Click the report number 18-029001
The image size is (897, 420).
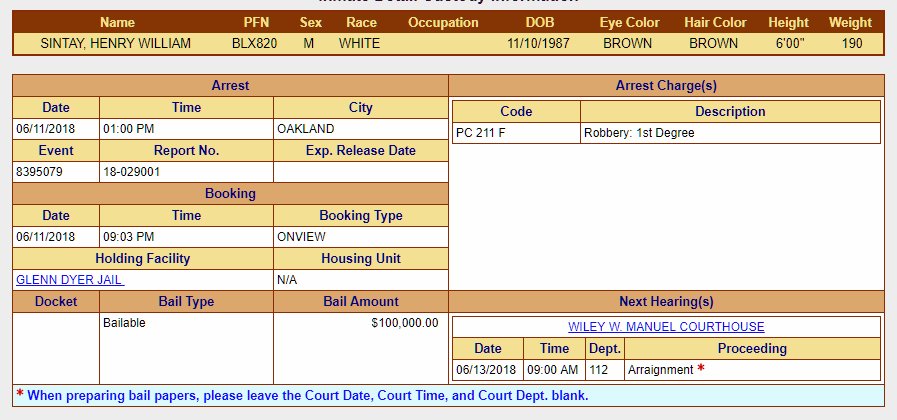point(132,172)
